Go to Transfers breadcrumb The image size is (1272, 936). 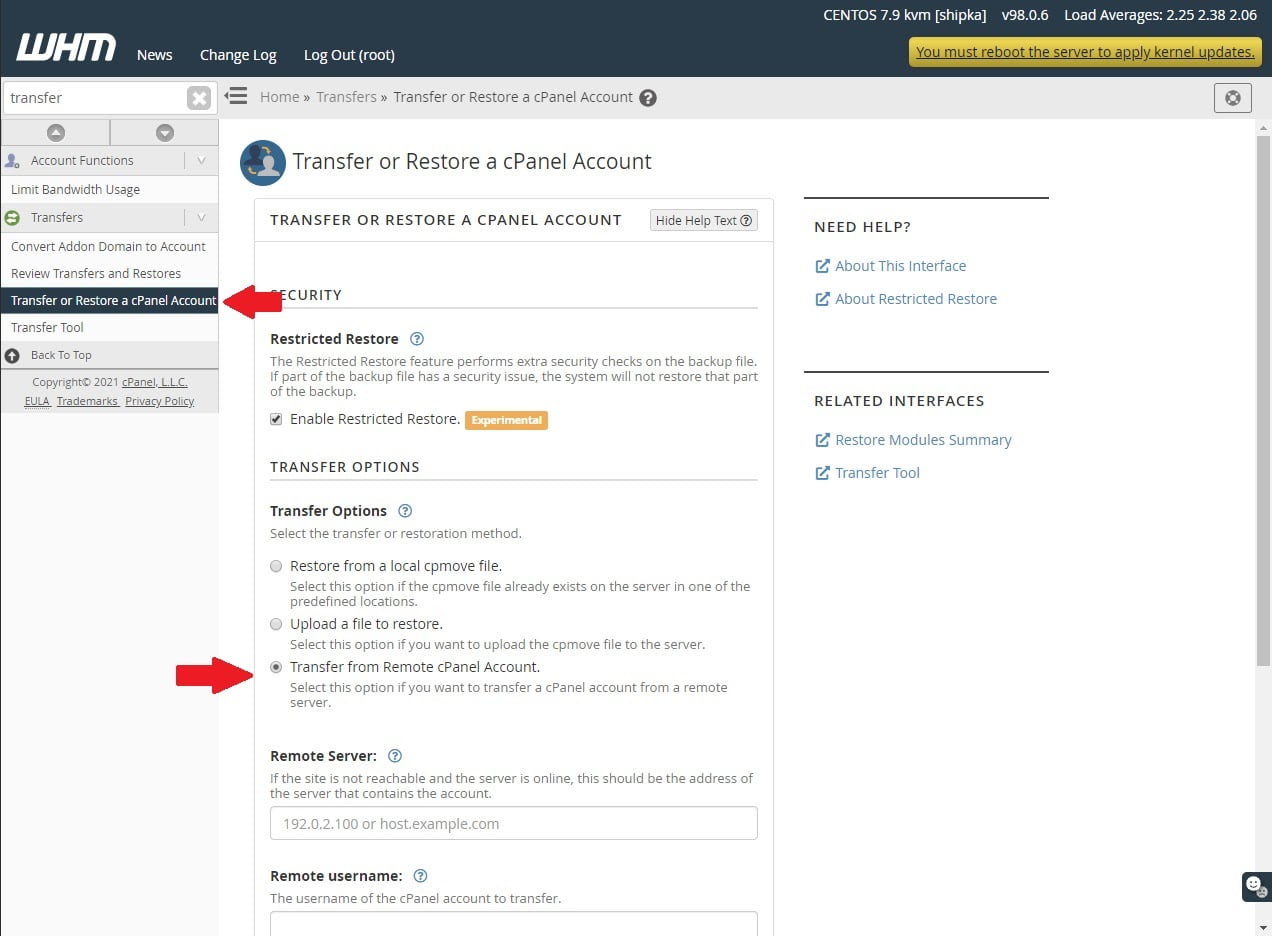point(346,97)
